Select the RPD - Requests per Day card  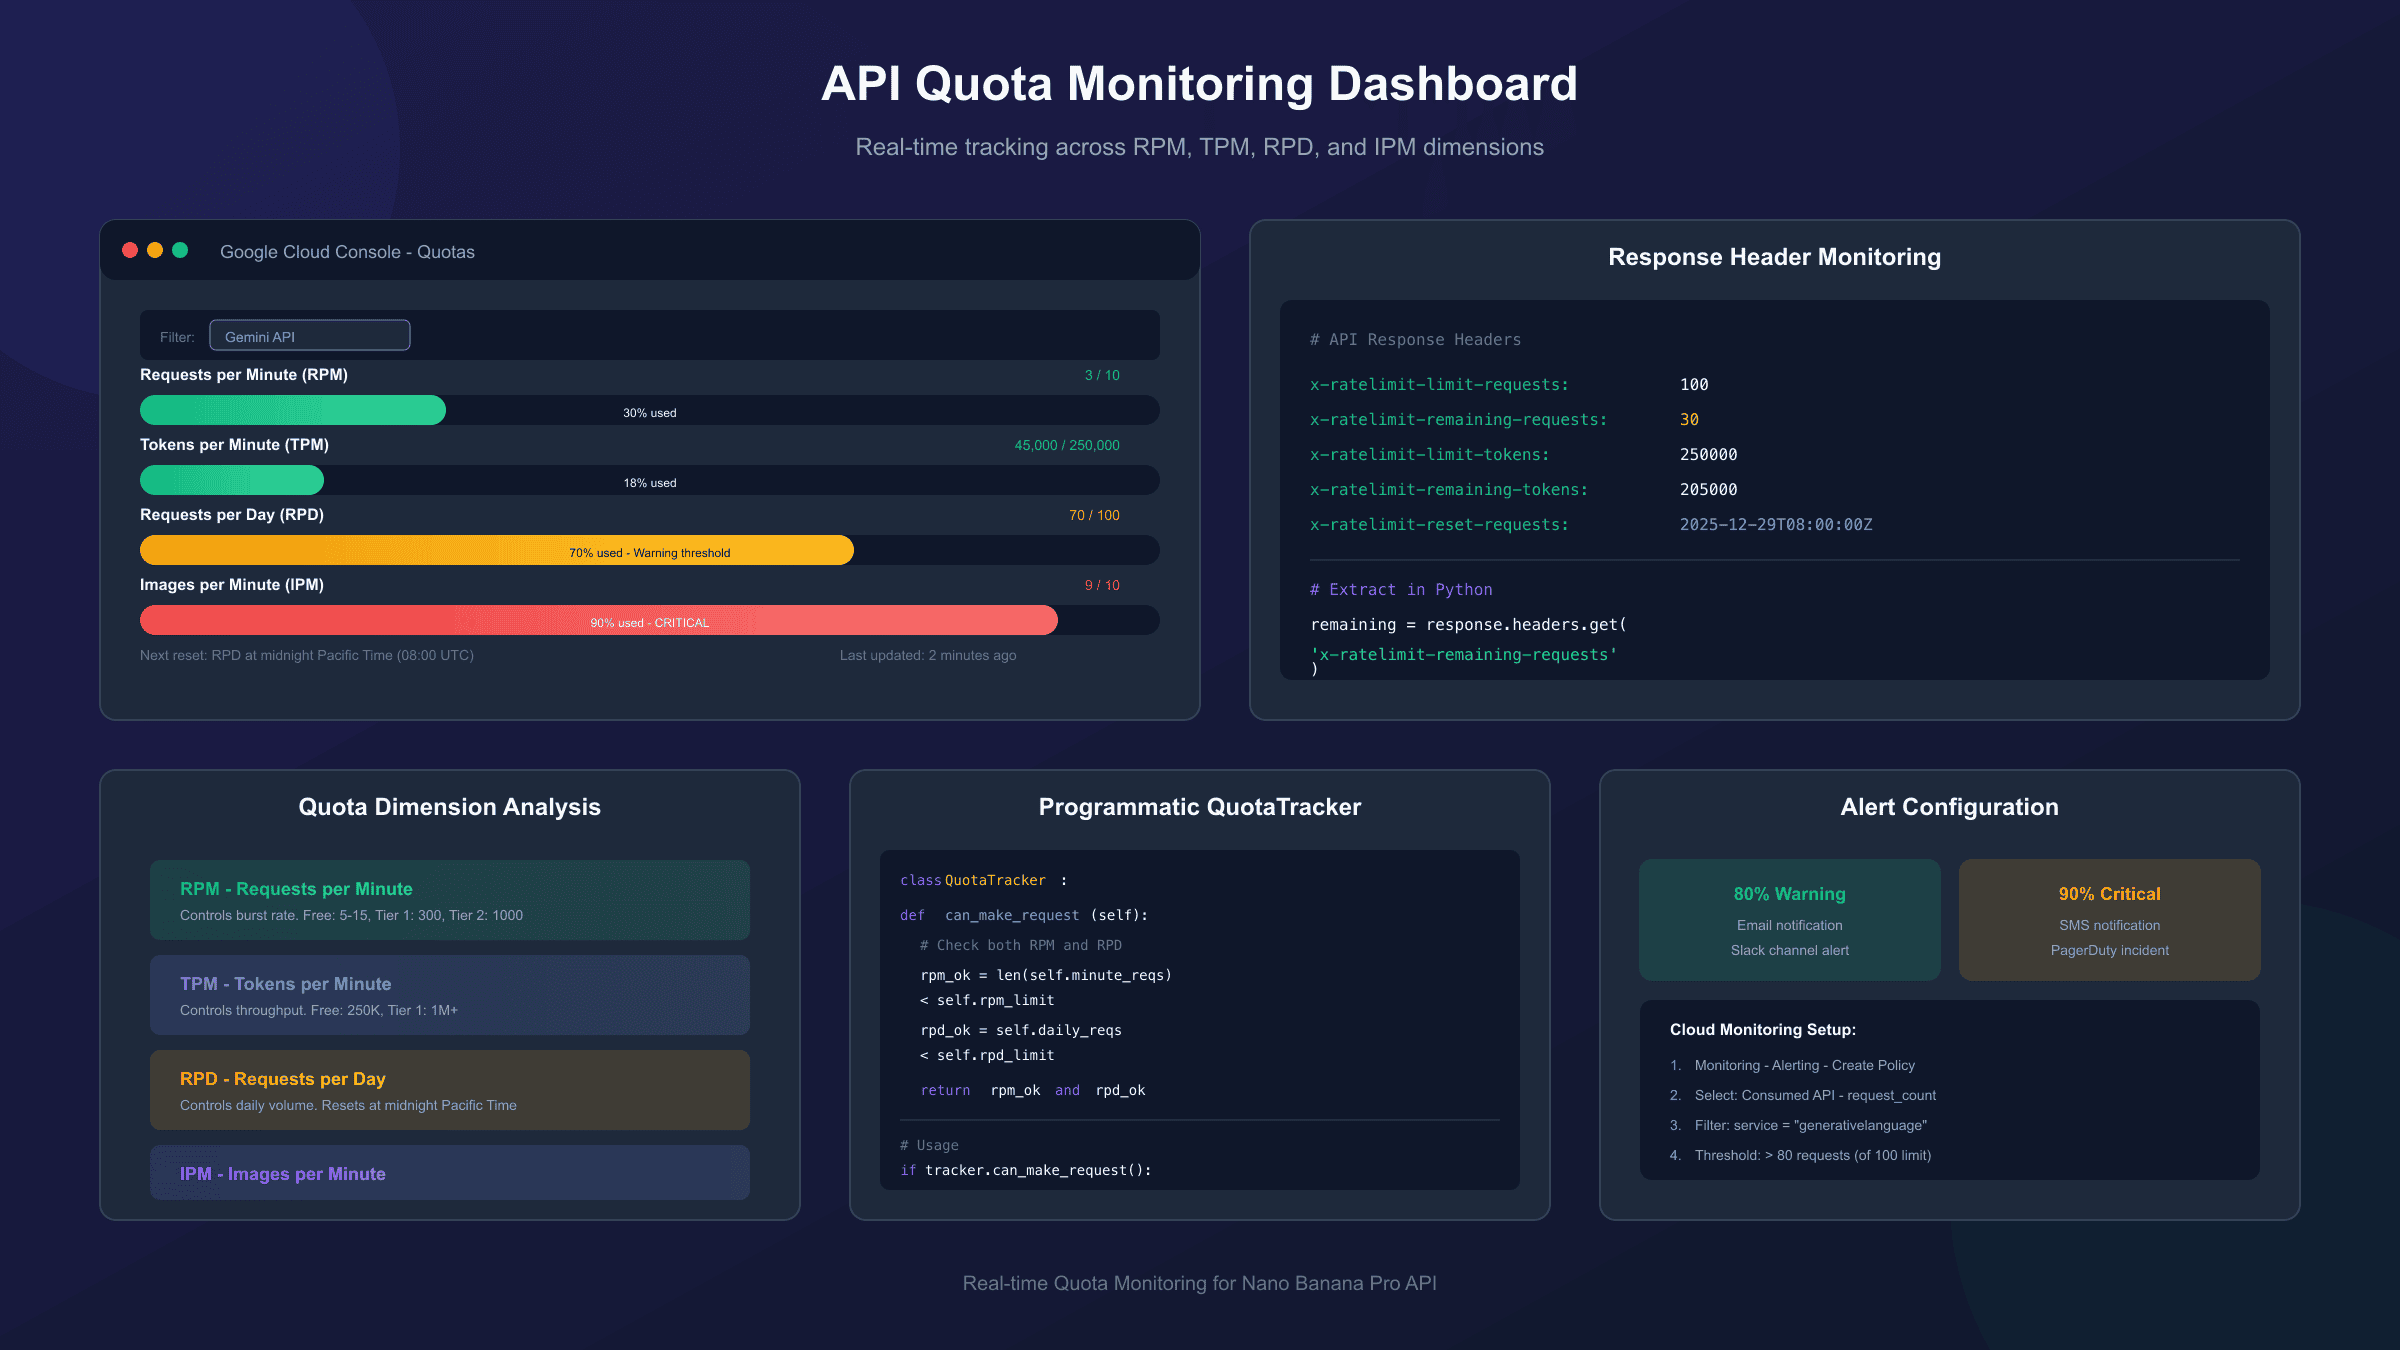[449, 1090]
